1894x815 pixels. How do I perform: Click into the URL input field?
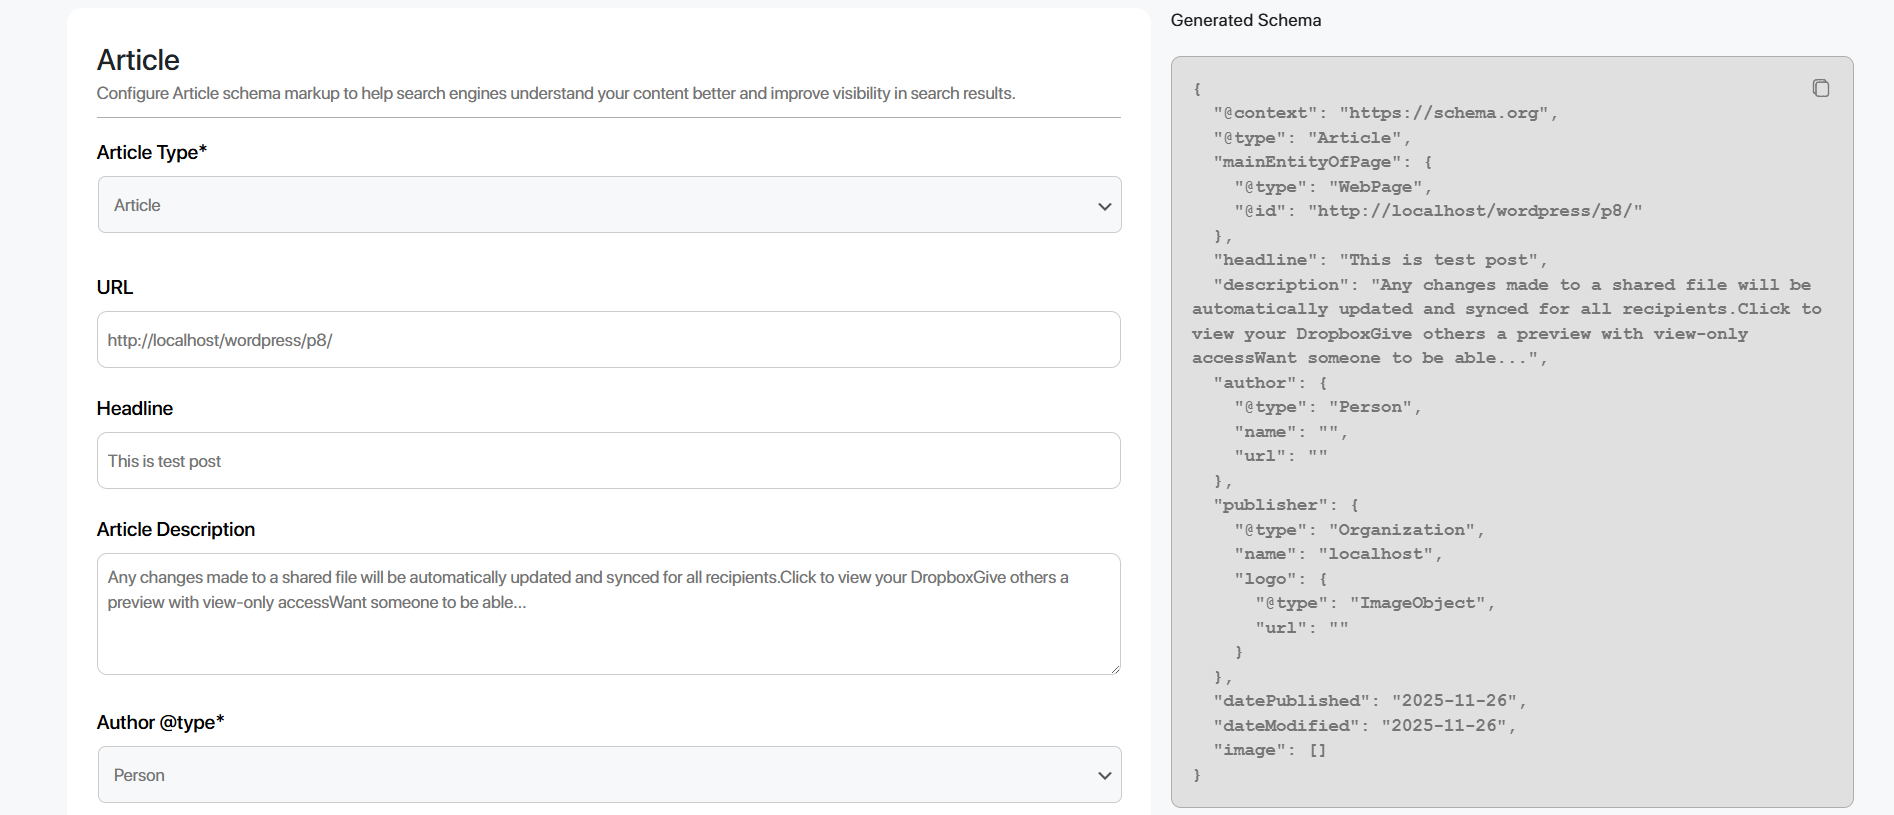(609, 340)
